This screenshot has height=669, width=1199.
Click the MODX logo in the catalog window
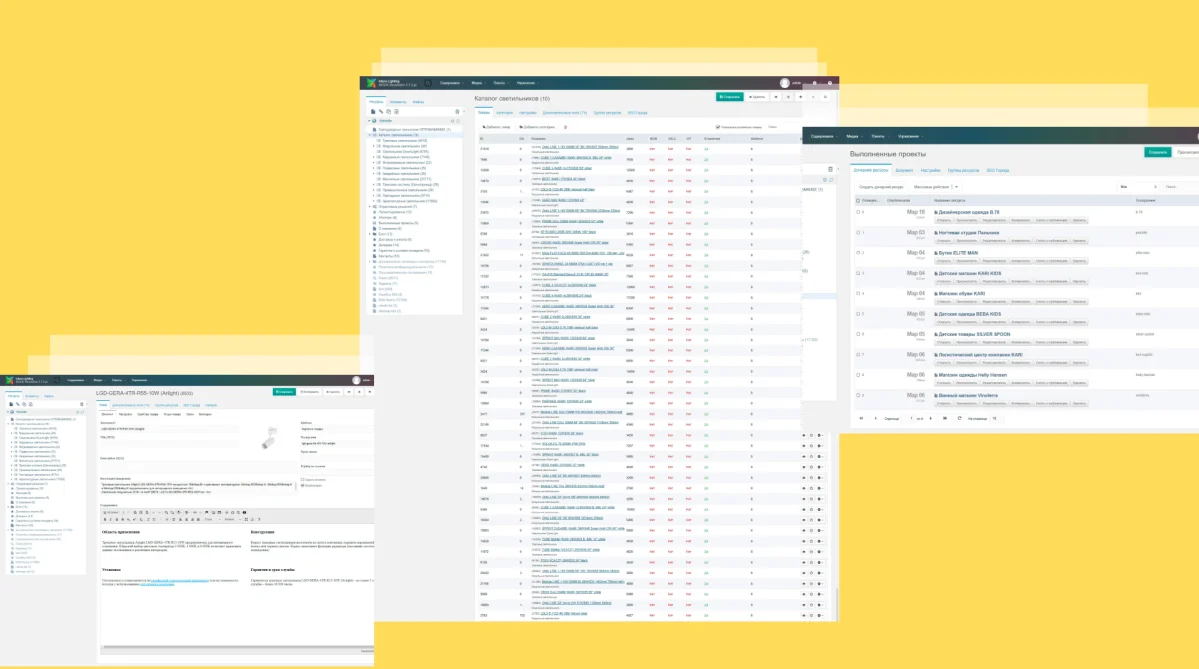(x=372, y=83)
